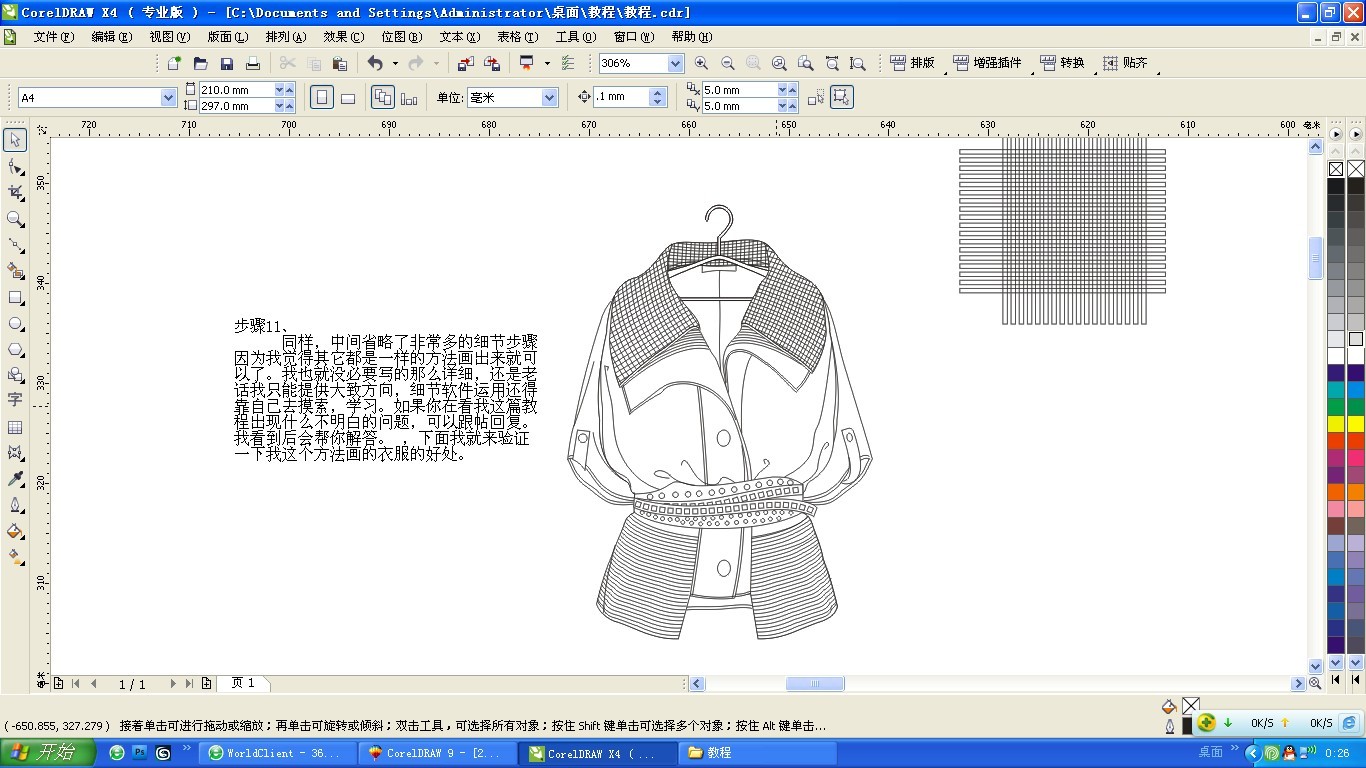
Task: Switch to CorelDRAW 9 taskbar window
Action: click(x=437, y=753)
